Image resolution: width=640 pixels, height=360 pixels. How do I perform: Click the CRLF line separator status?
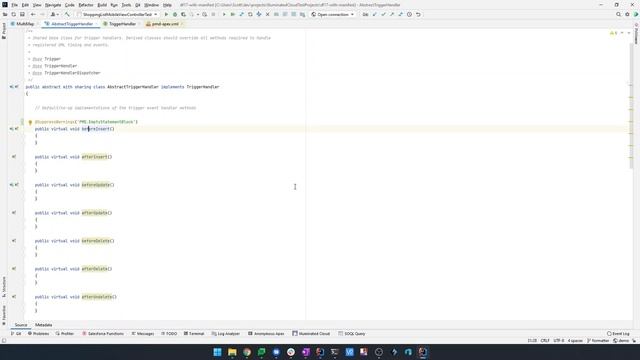(545, 340)
